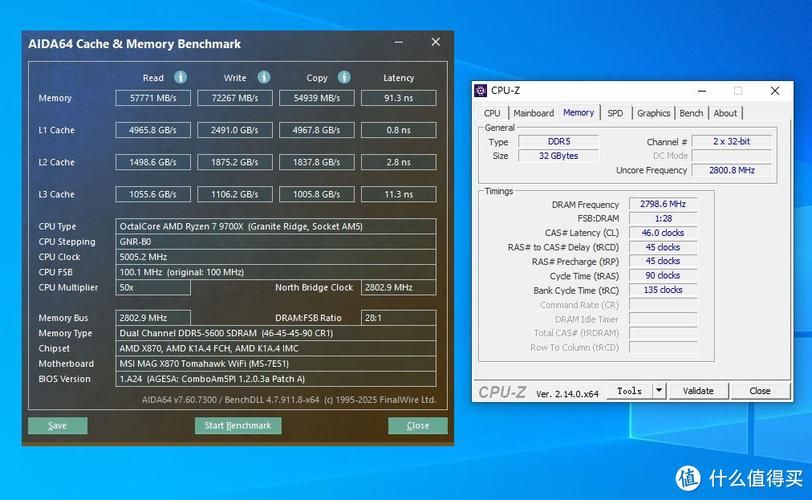The width and height of the screenshot is (812, 500).
Task: Click the Validate button in CPU-Z
Action: (698, 391)
